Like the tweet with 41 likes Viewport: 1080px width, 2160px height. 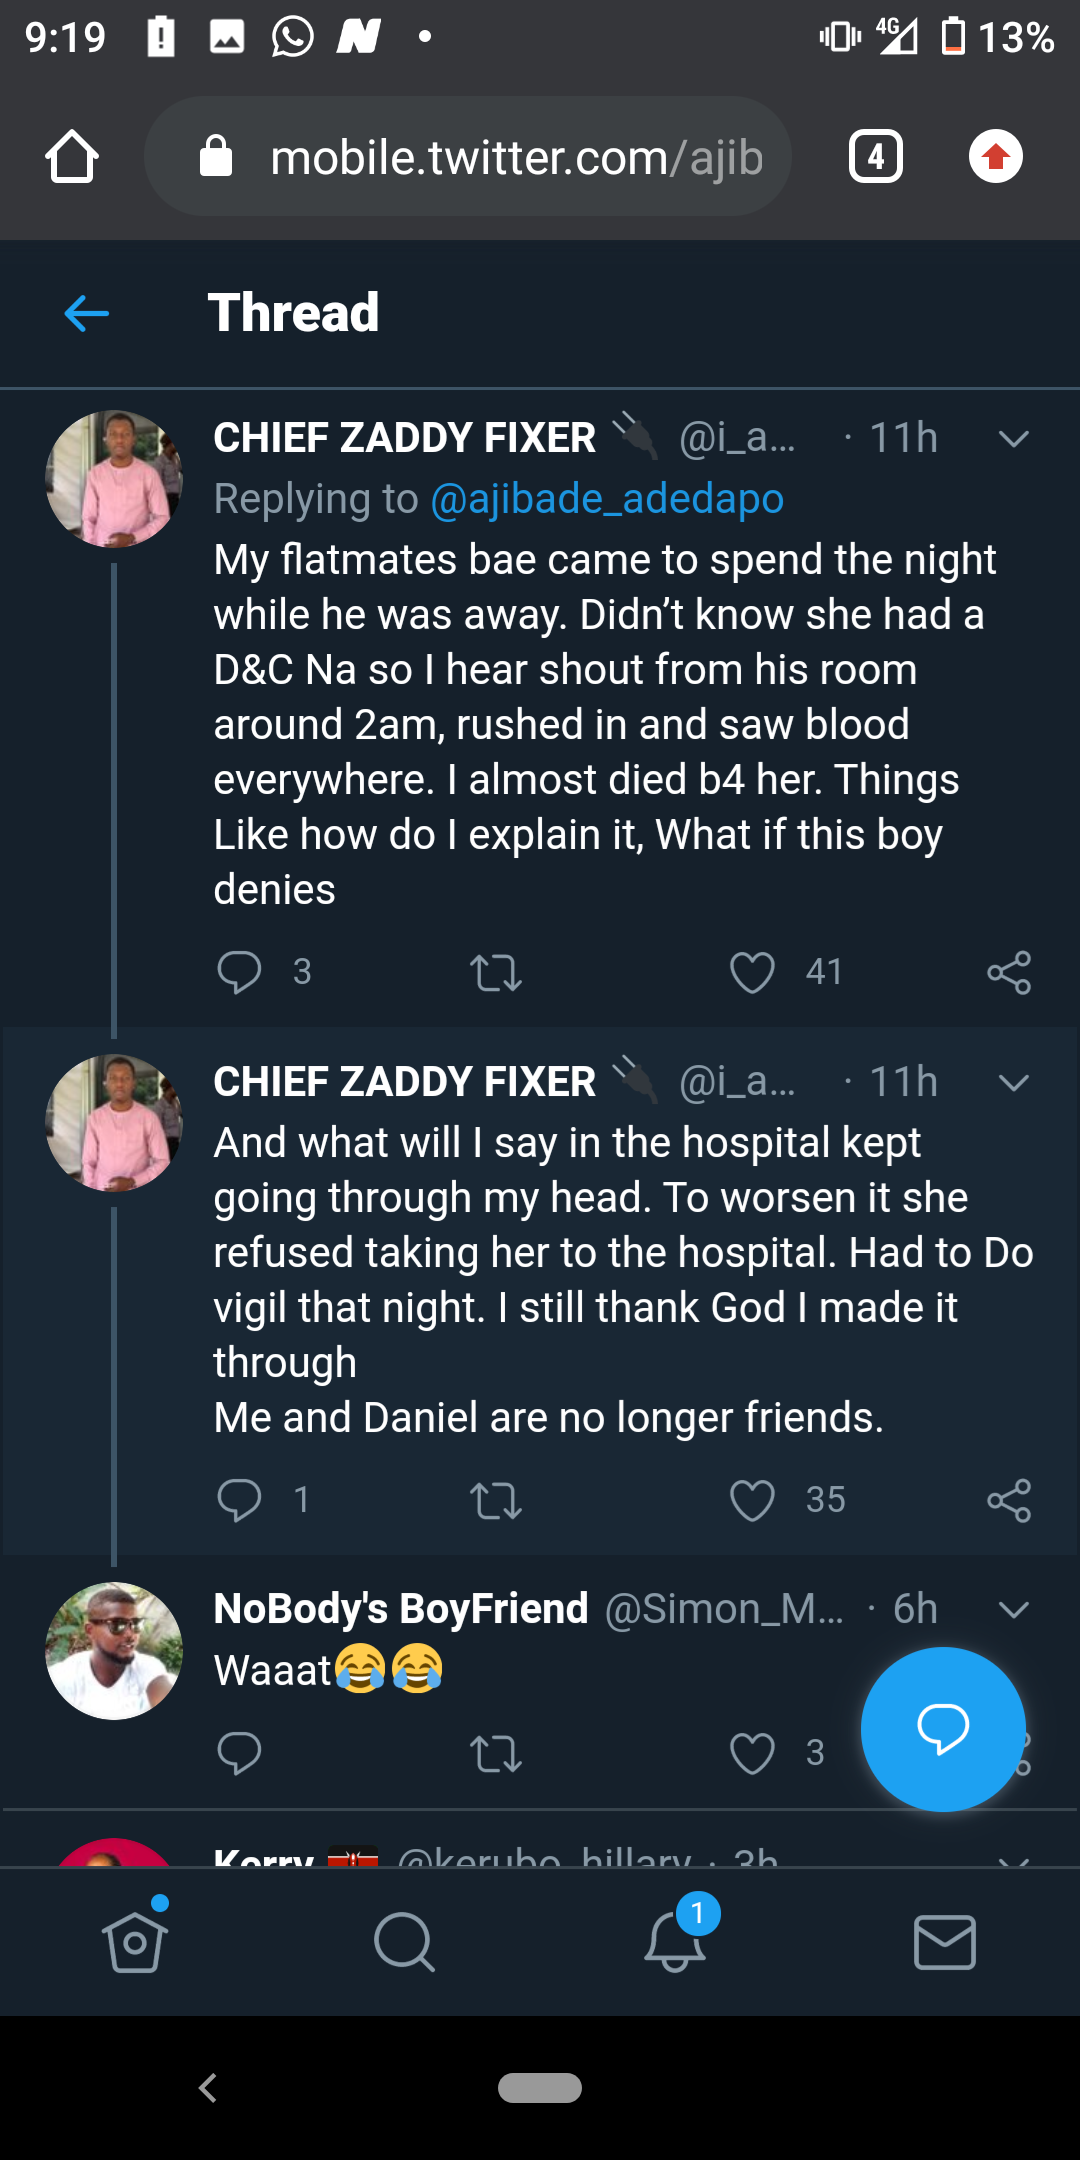[752, 972]
